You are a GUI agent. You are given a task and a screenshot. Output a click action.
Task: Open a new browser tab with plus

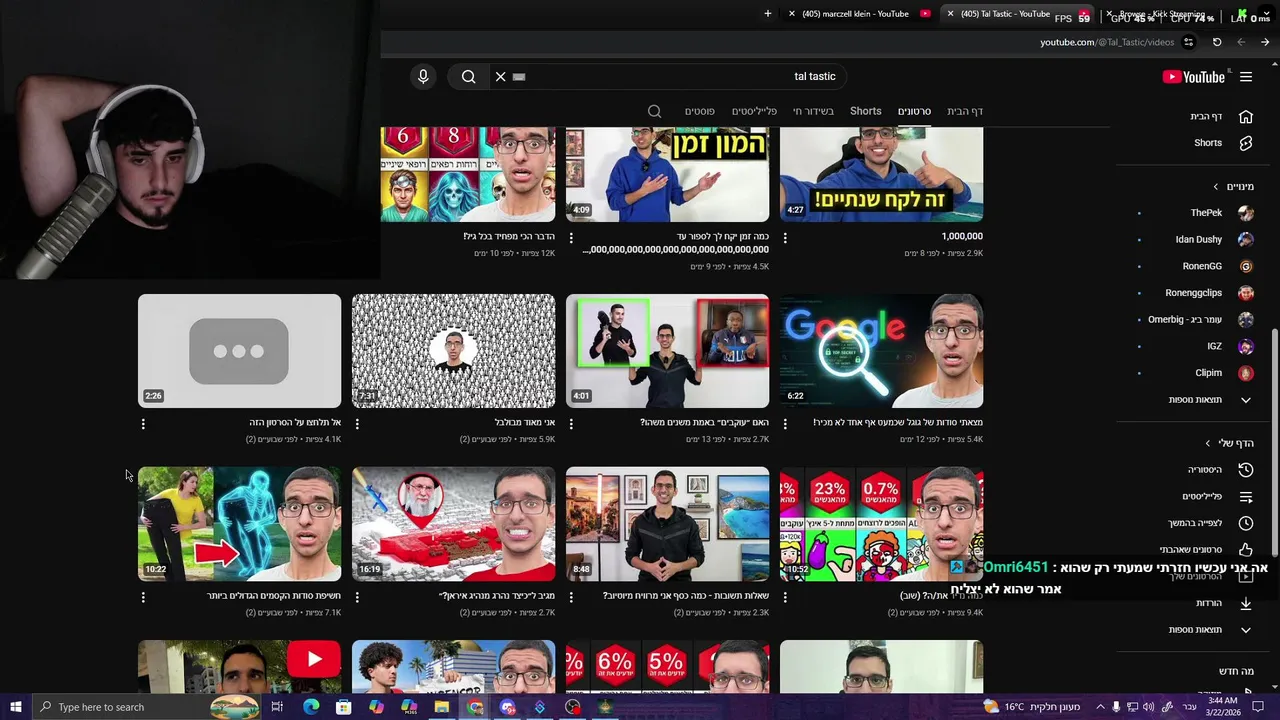point(768,14)
